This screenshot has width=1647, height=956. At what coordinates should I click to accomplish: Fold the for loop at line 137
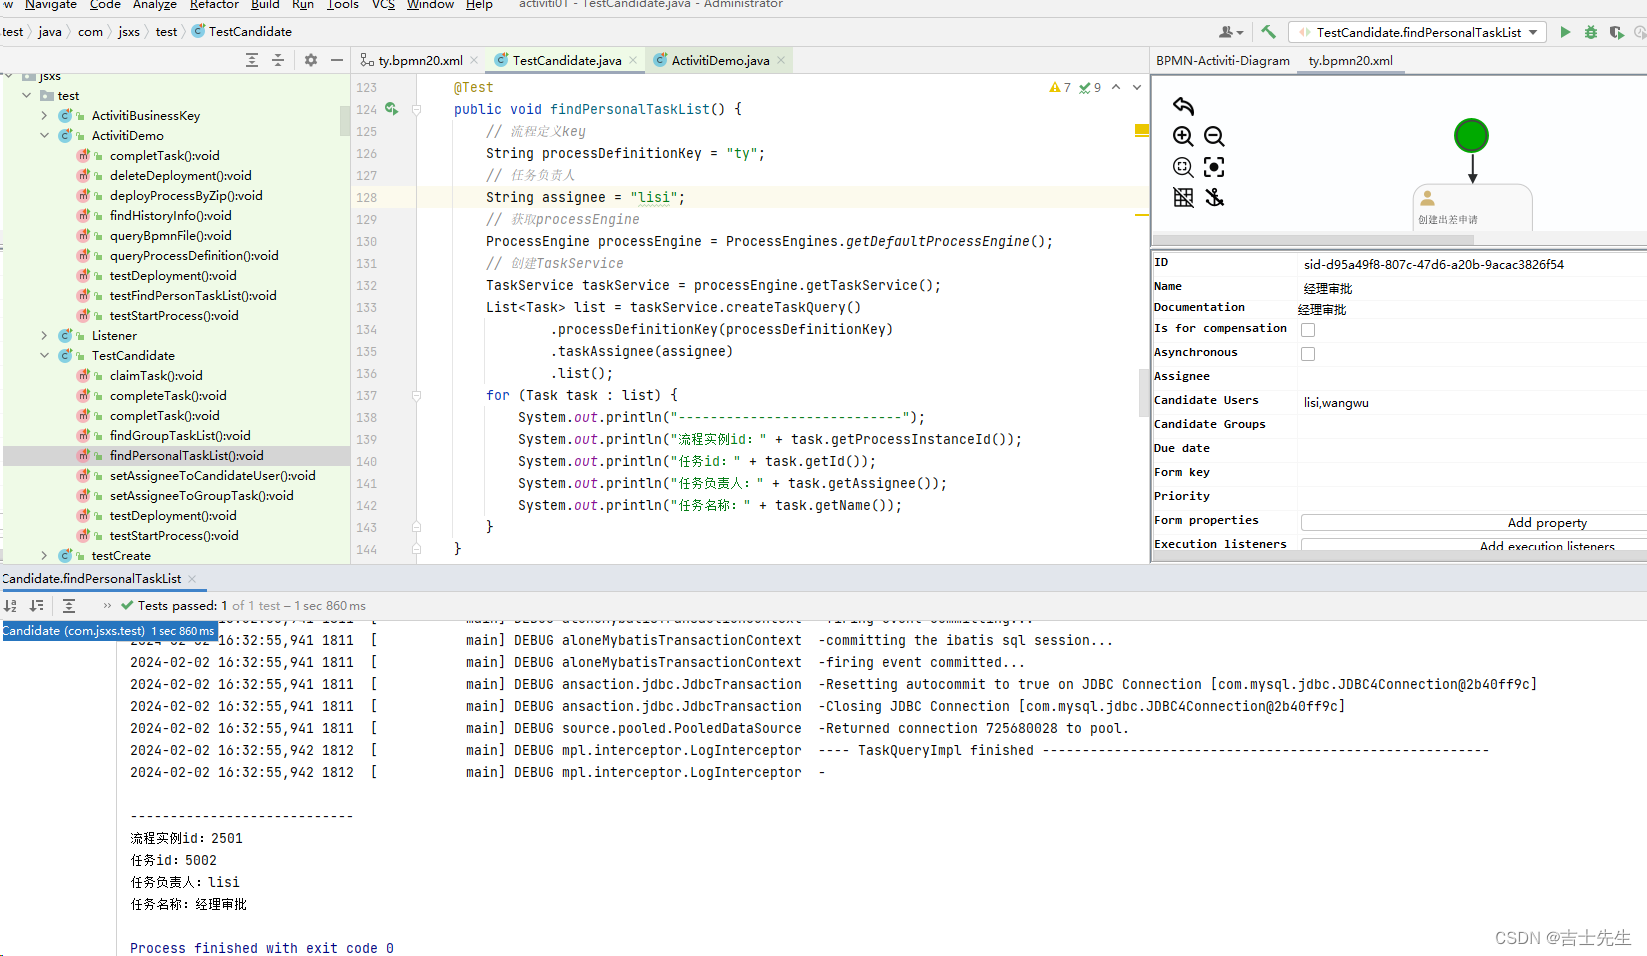(x=417, y=395)
